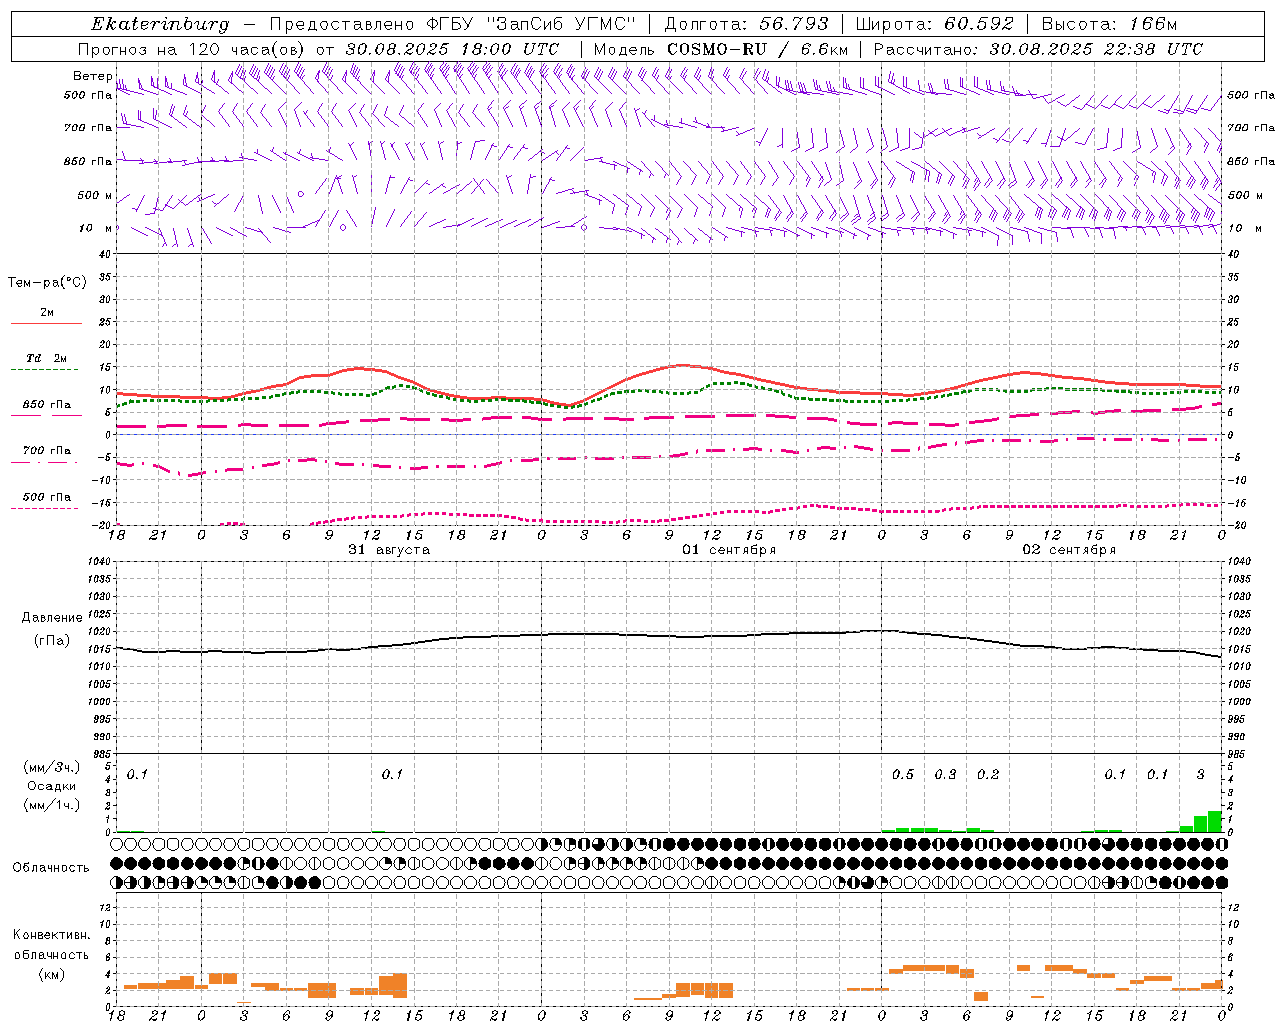The image size is (1280, 1024).
Task: Click "500 гПа" in the temperature legend
Action: pyautogui.click(x=46, y=497)
